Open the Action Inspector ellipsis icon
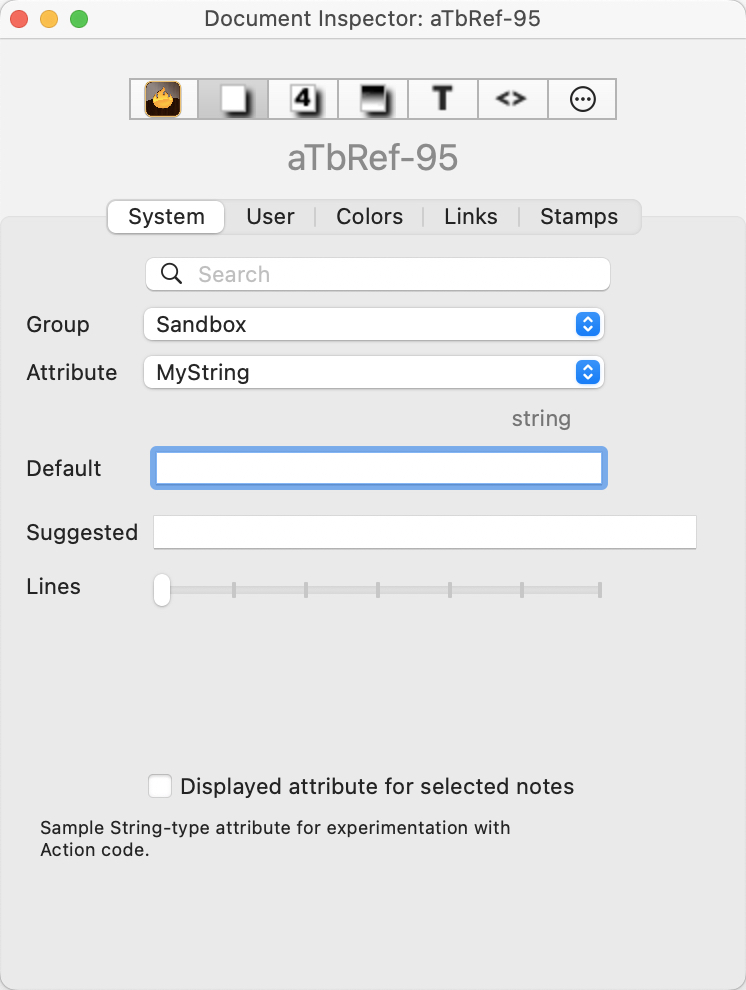Viewport: 746px width, 990px height. tap(582, 99)
